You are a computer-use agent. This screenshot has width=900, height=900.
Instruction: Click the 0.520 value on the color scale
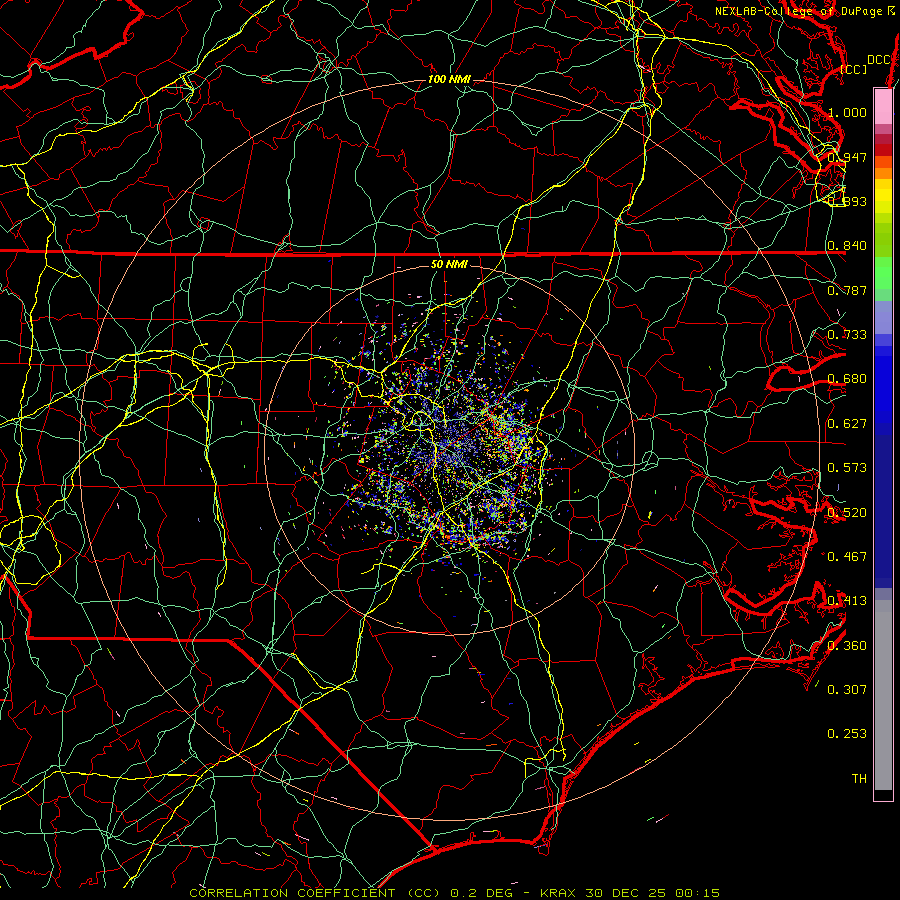click(x=847, y=512)
